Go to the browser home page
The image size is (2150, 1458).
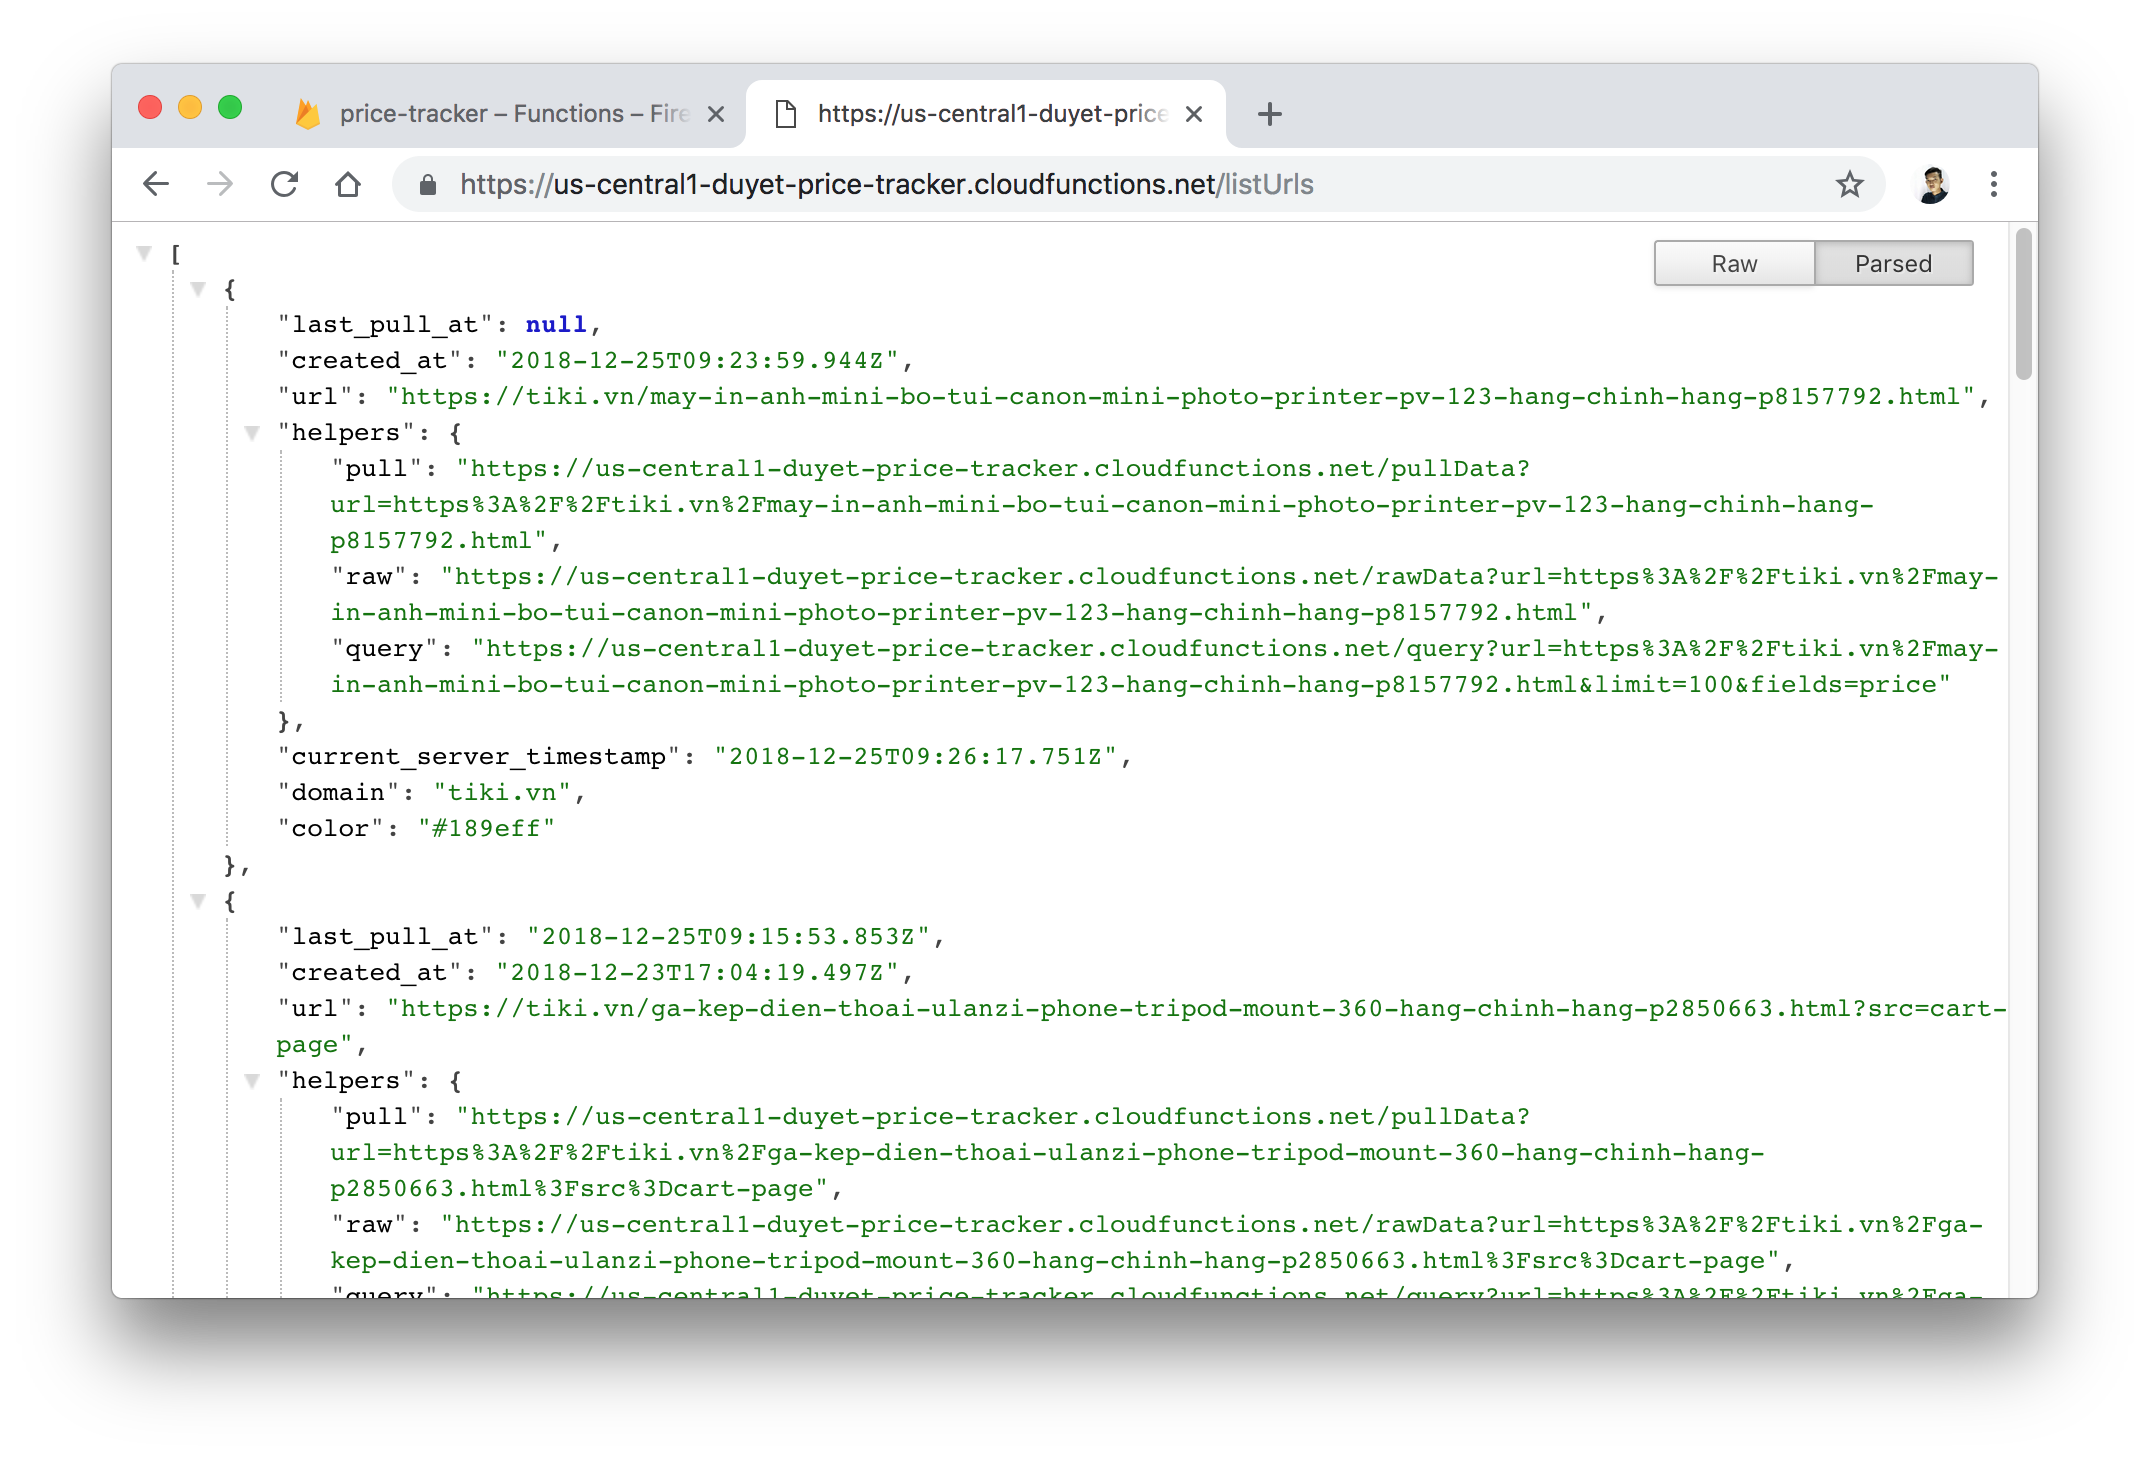click(348, 184)
